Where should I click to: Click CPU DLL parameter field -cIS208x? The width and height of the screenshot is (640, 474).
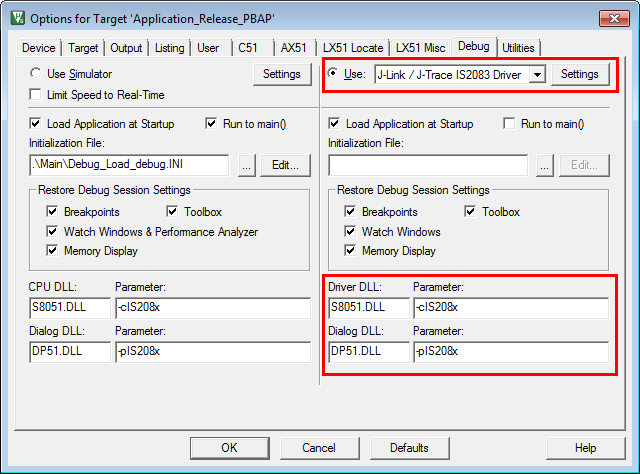coord(213,308)
